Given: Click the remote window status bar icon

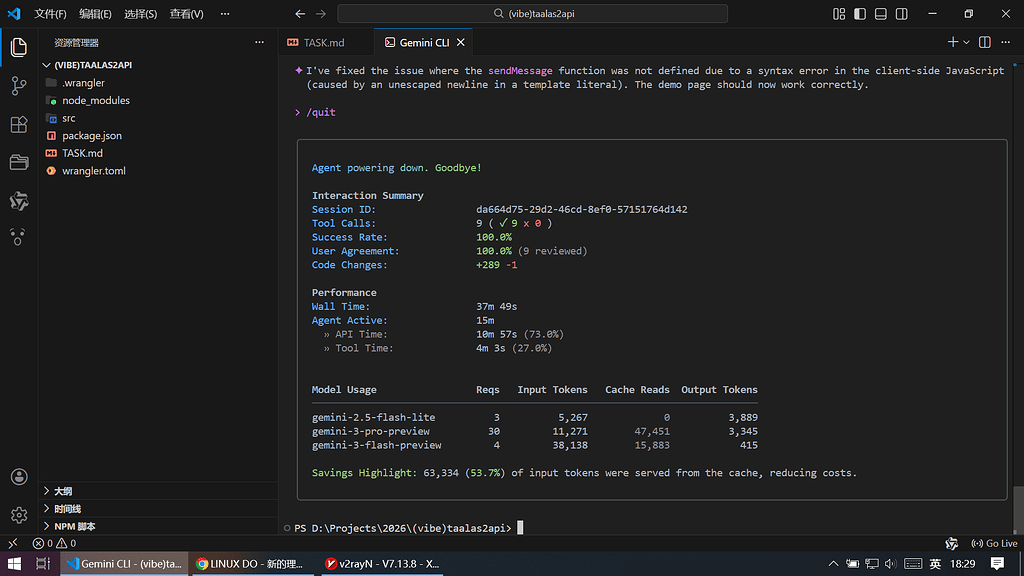Looking at the screenshot, I should click(x=12, y=543).
